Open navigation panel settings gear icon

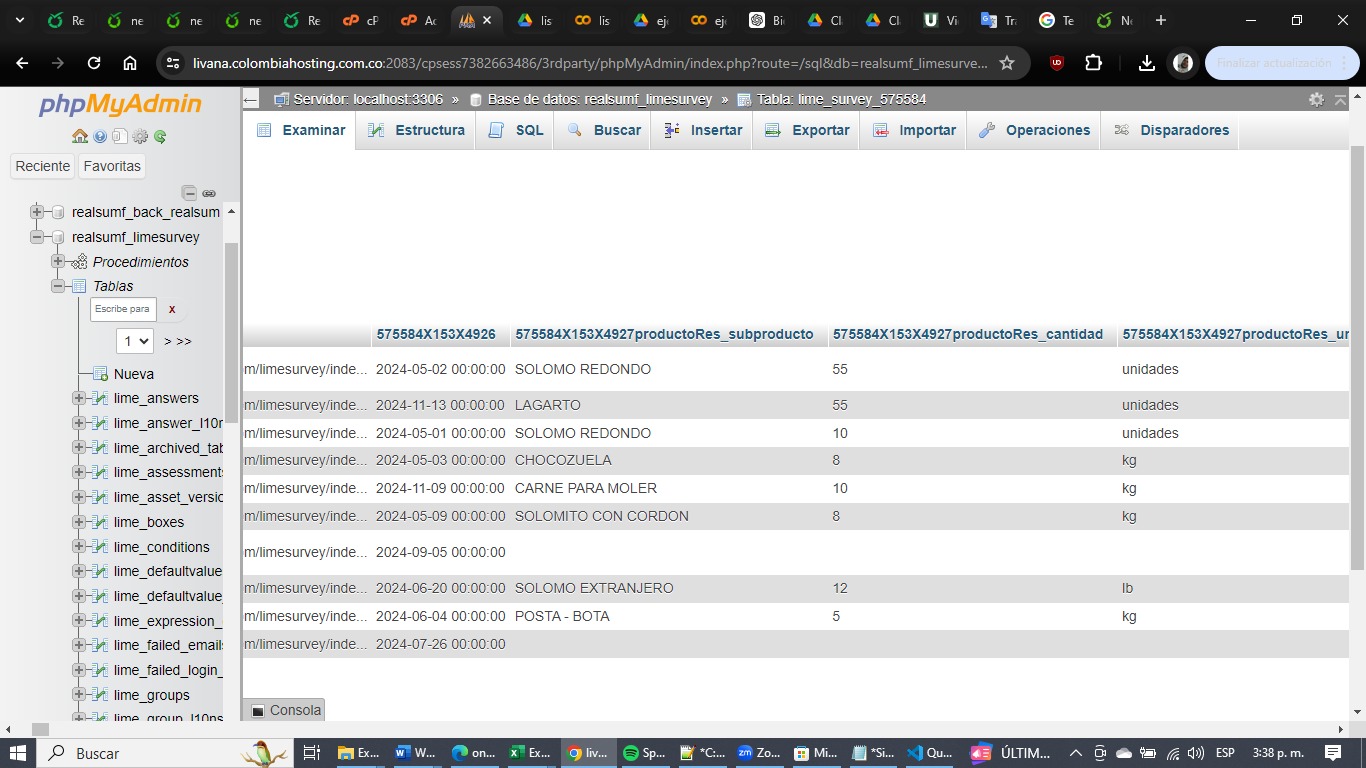coord(140,136)
